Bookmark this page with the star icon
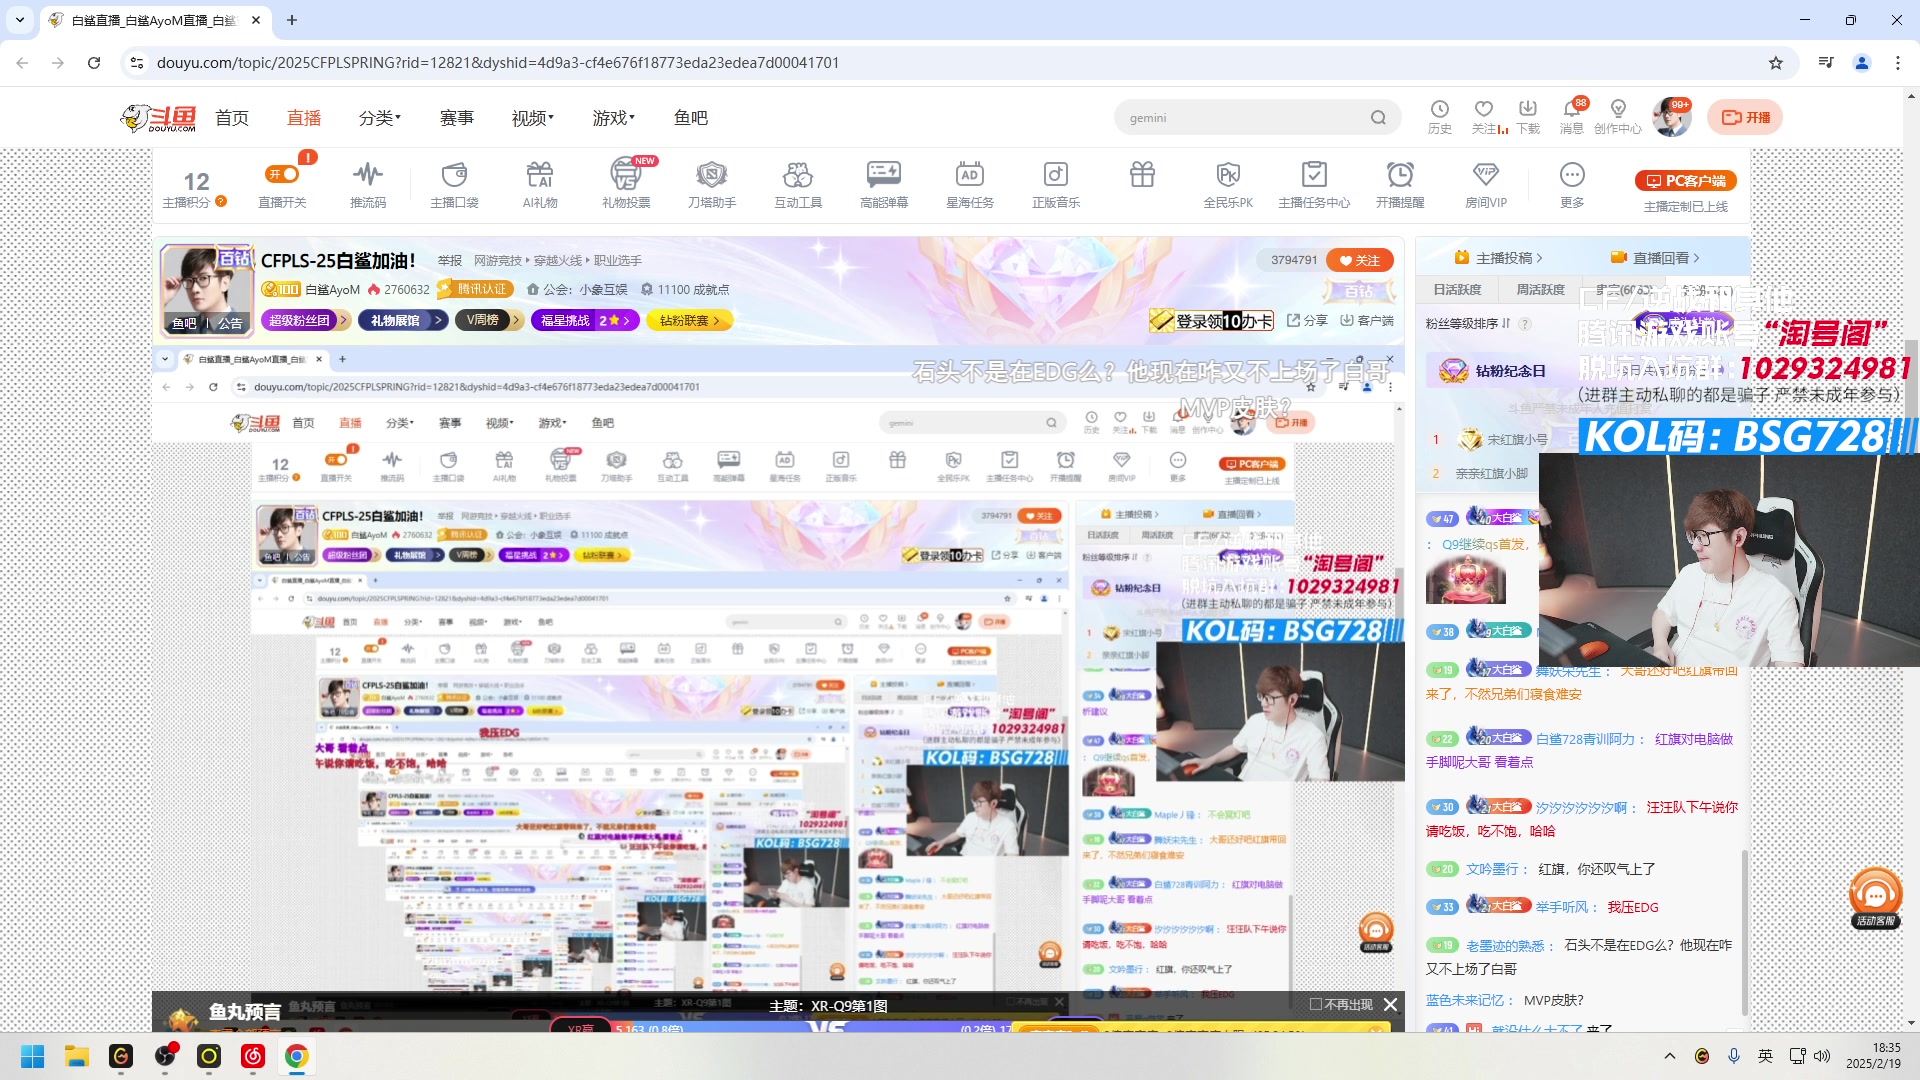 pyautogui.click(x=1776, y=63)
